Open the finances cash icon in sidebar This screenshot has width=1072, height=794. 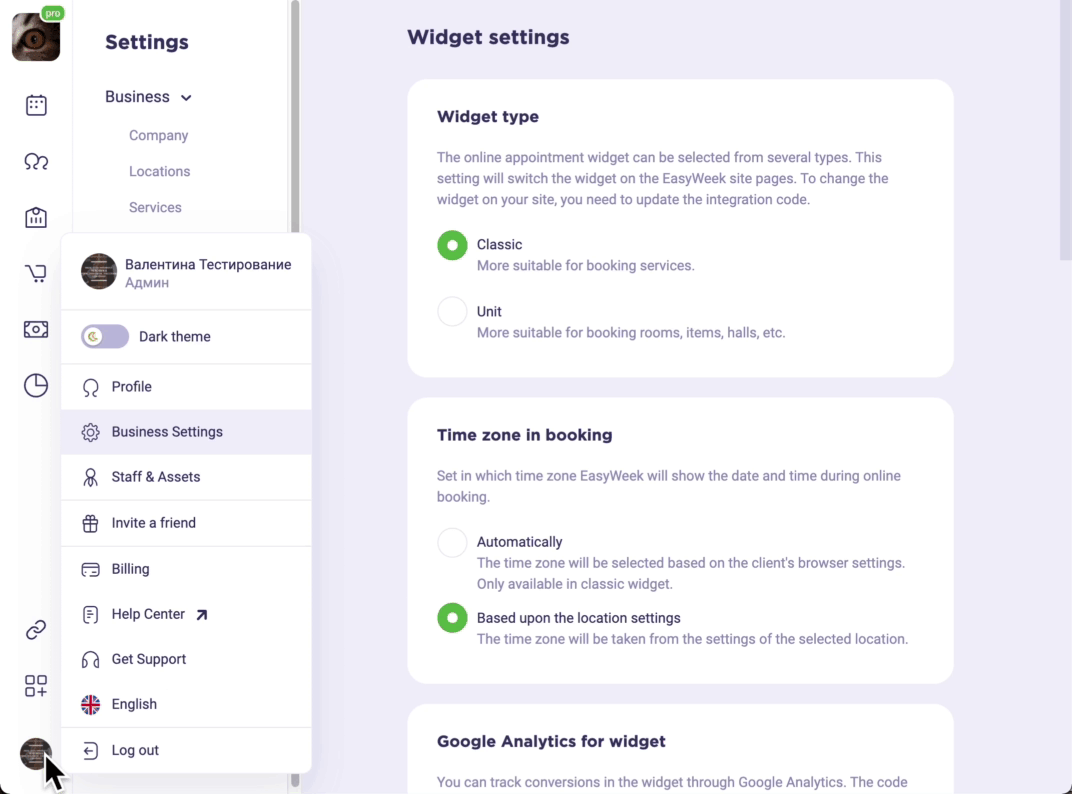pos(36,329)
